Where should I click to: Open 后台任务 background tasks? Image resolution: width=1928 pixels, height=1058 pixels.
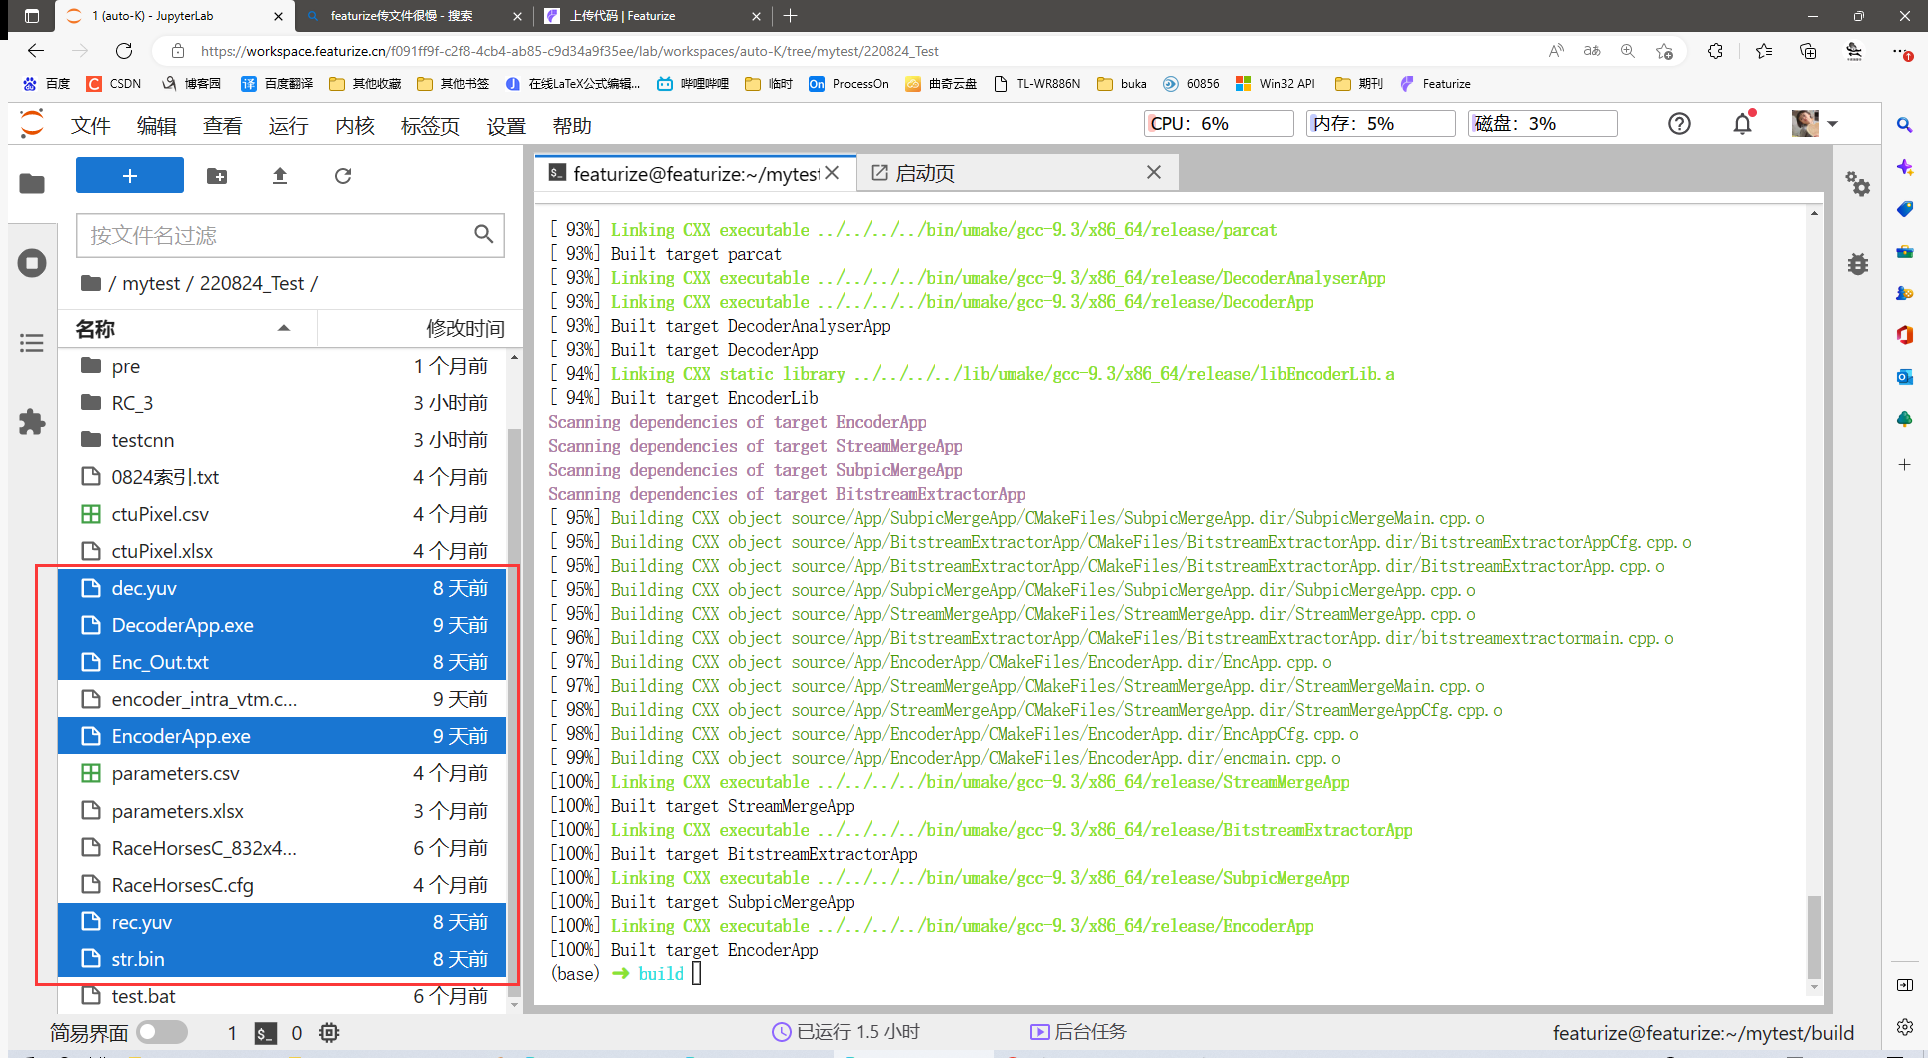[x=1078, y=1032]
